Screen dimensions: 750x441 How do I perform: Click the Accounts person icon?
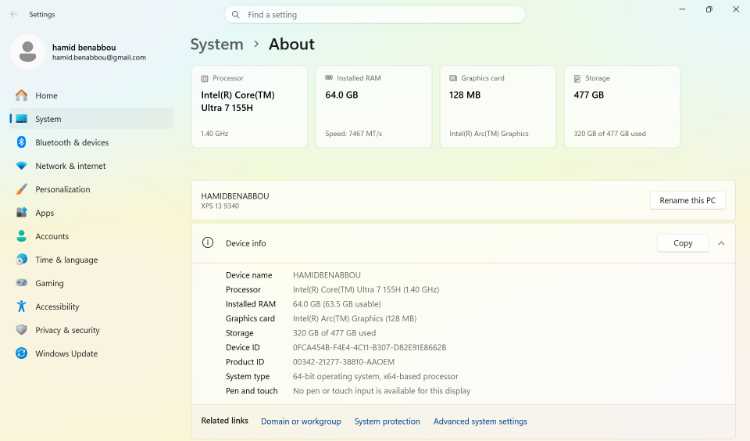pyautogui.click(x=22, y=236)
